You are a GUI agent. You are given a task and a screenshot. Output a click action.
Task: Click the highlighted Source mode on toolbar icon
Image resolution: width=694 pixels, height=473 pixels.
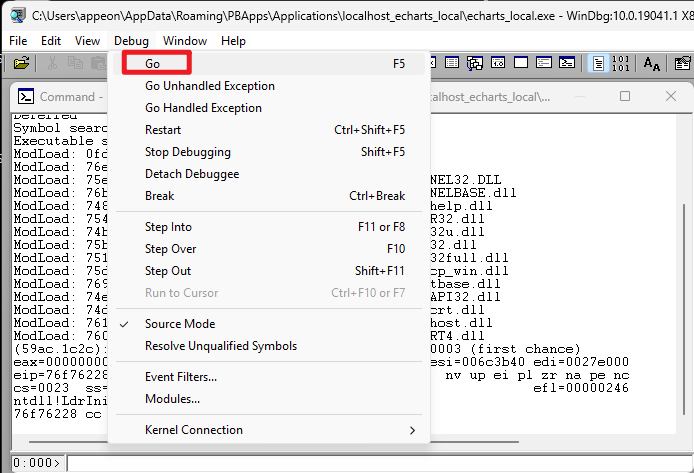(598, 63)
